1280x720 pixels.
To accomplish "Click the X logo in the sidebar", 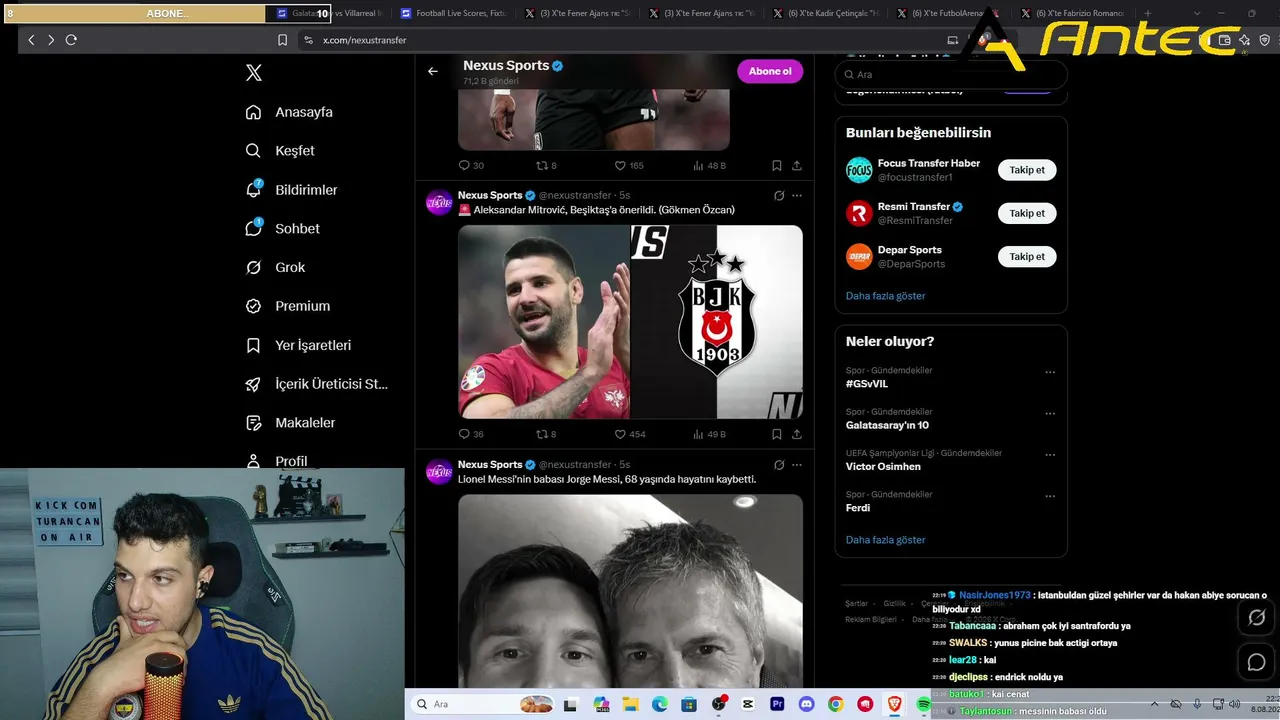I will [x=254, y=73].
